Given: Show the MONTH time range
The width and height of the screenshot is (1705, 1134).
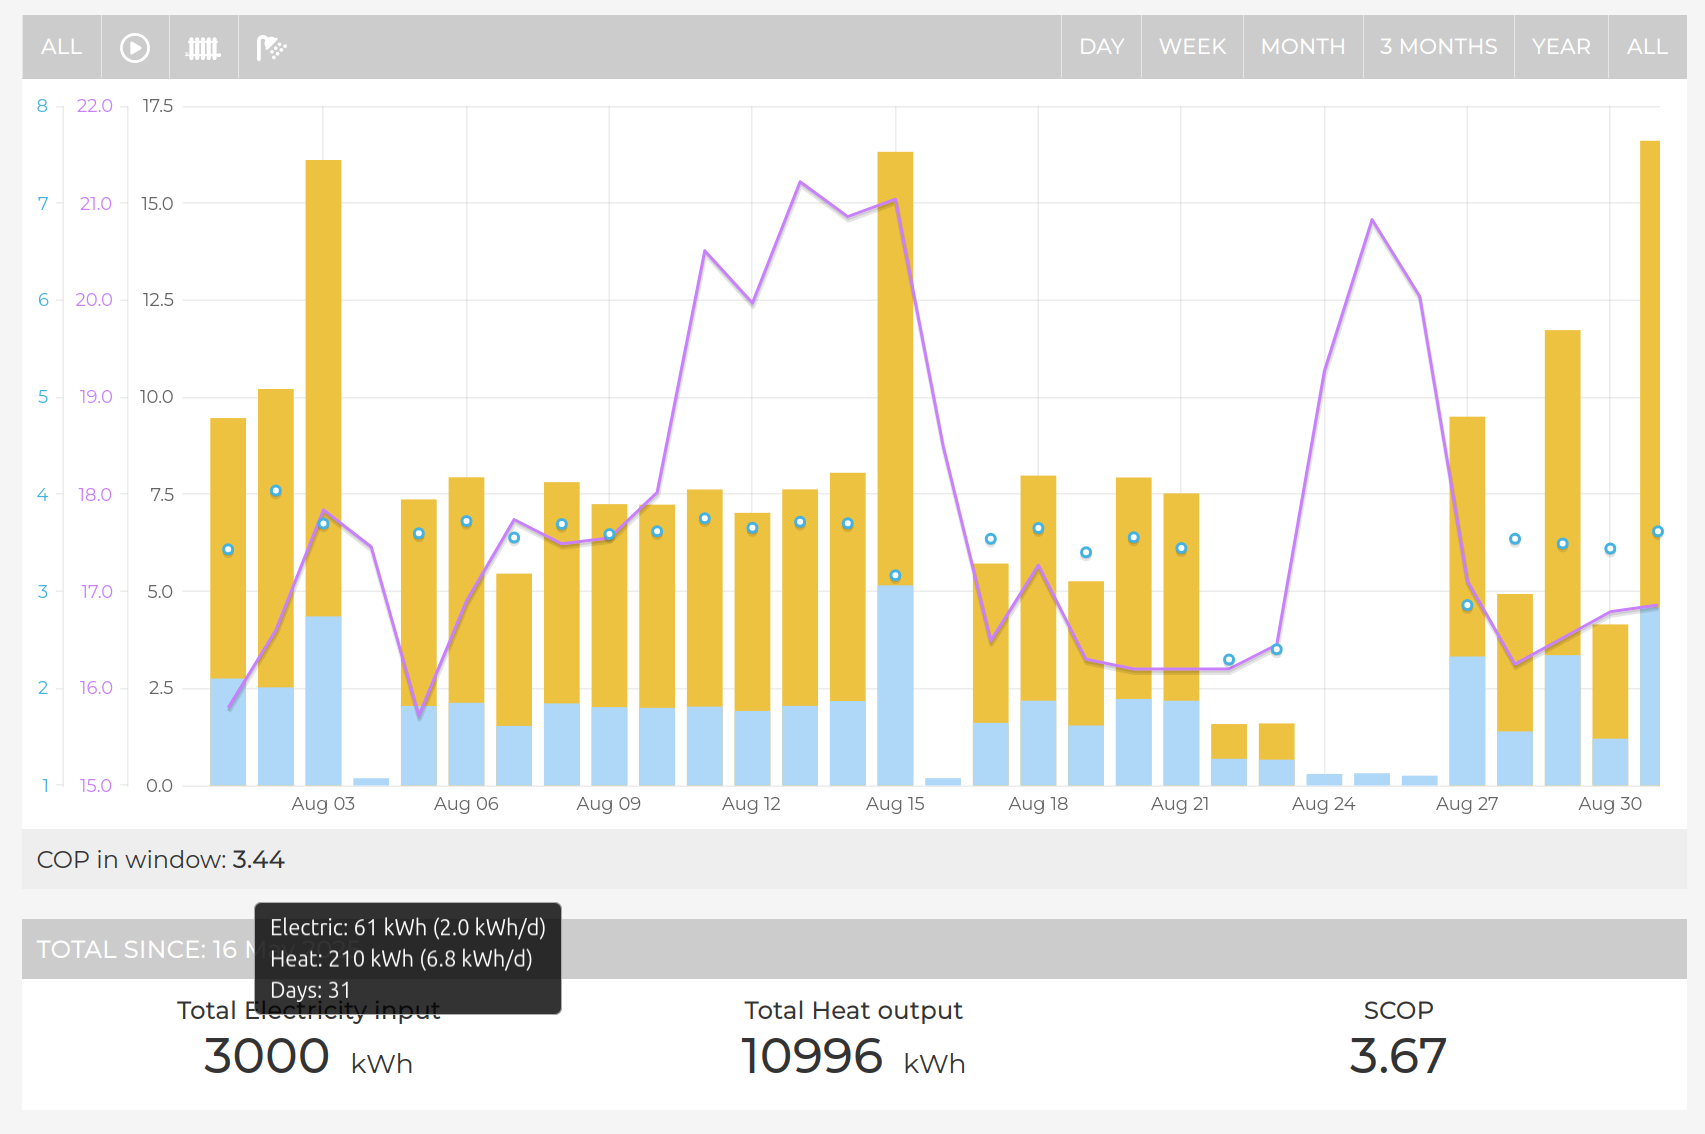Looking at the screenshot, I should pos(1302,47).
